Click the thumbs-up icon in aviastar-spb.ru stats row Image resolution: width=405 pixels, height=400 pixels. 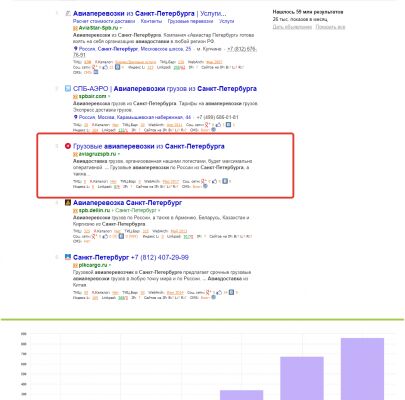pos(105,67)
